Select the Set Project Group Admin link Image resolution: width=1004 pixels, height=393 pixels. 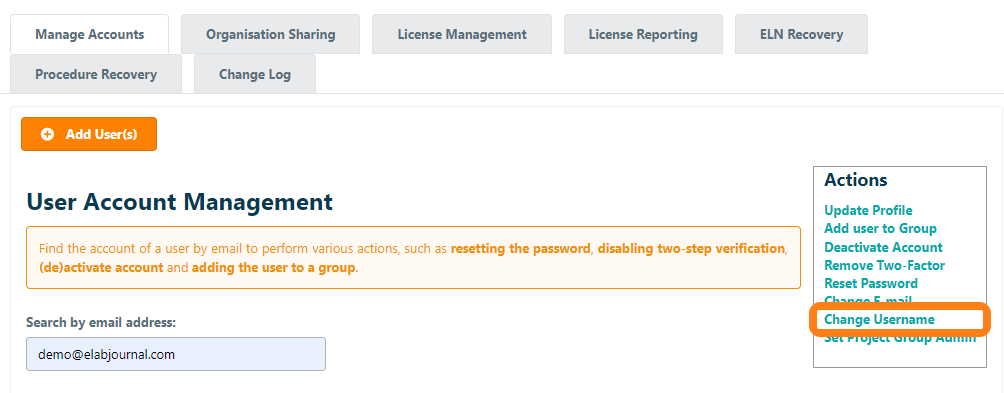(900, 337)
